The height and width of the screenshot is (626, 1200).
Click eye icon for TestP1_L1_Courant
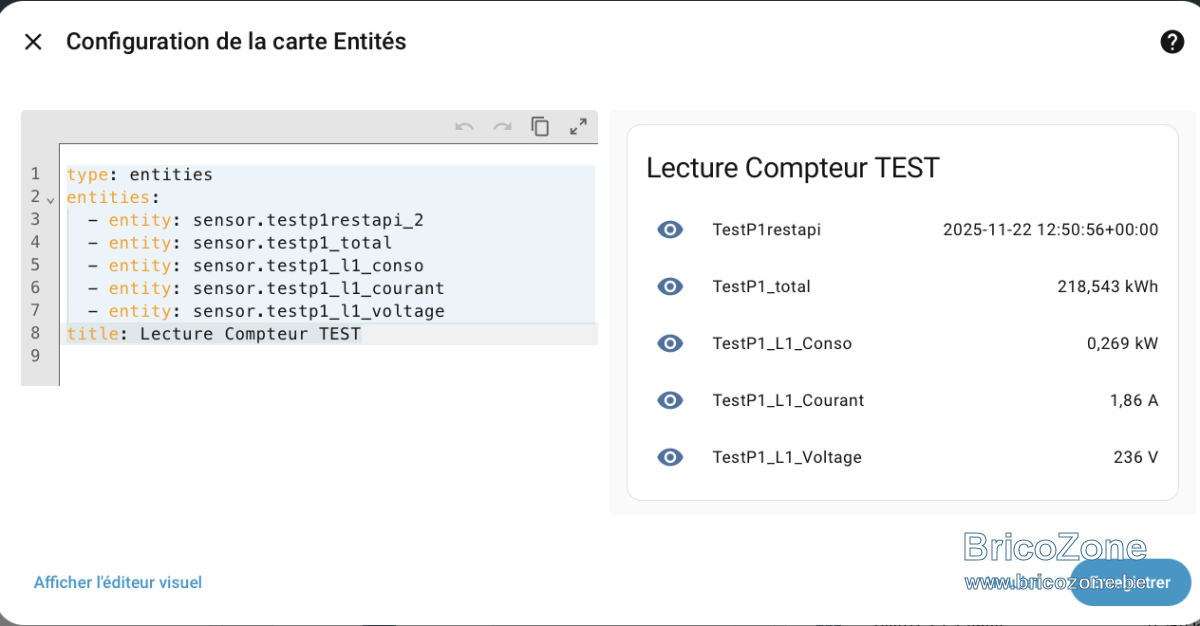pyautogui.click(x=670, y=400)
